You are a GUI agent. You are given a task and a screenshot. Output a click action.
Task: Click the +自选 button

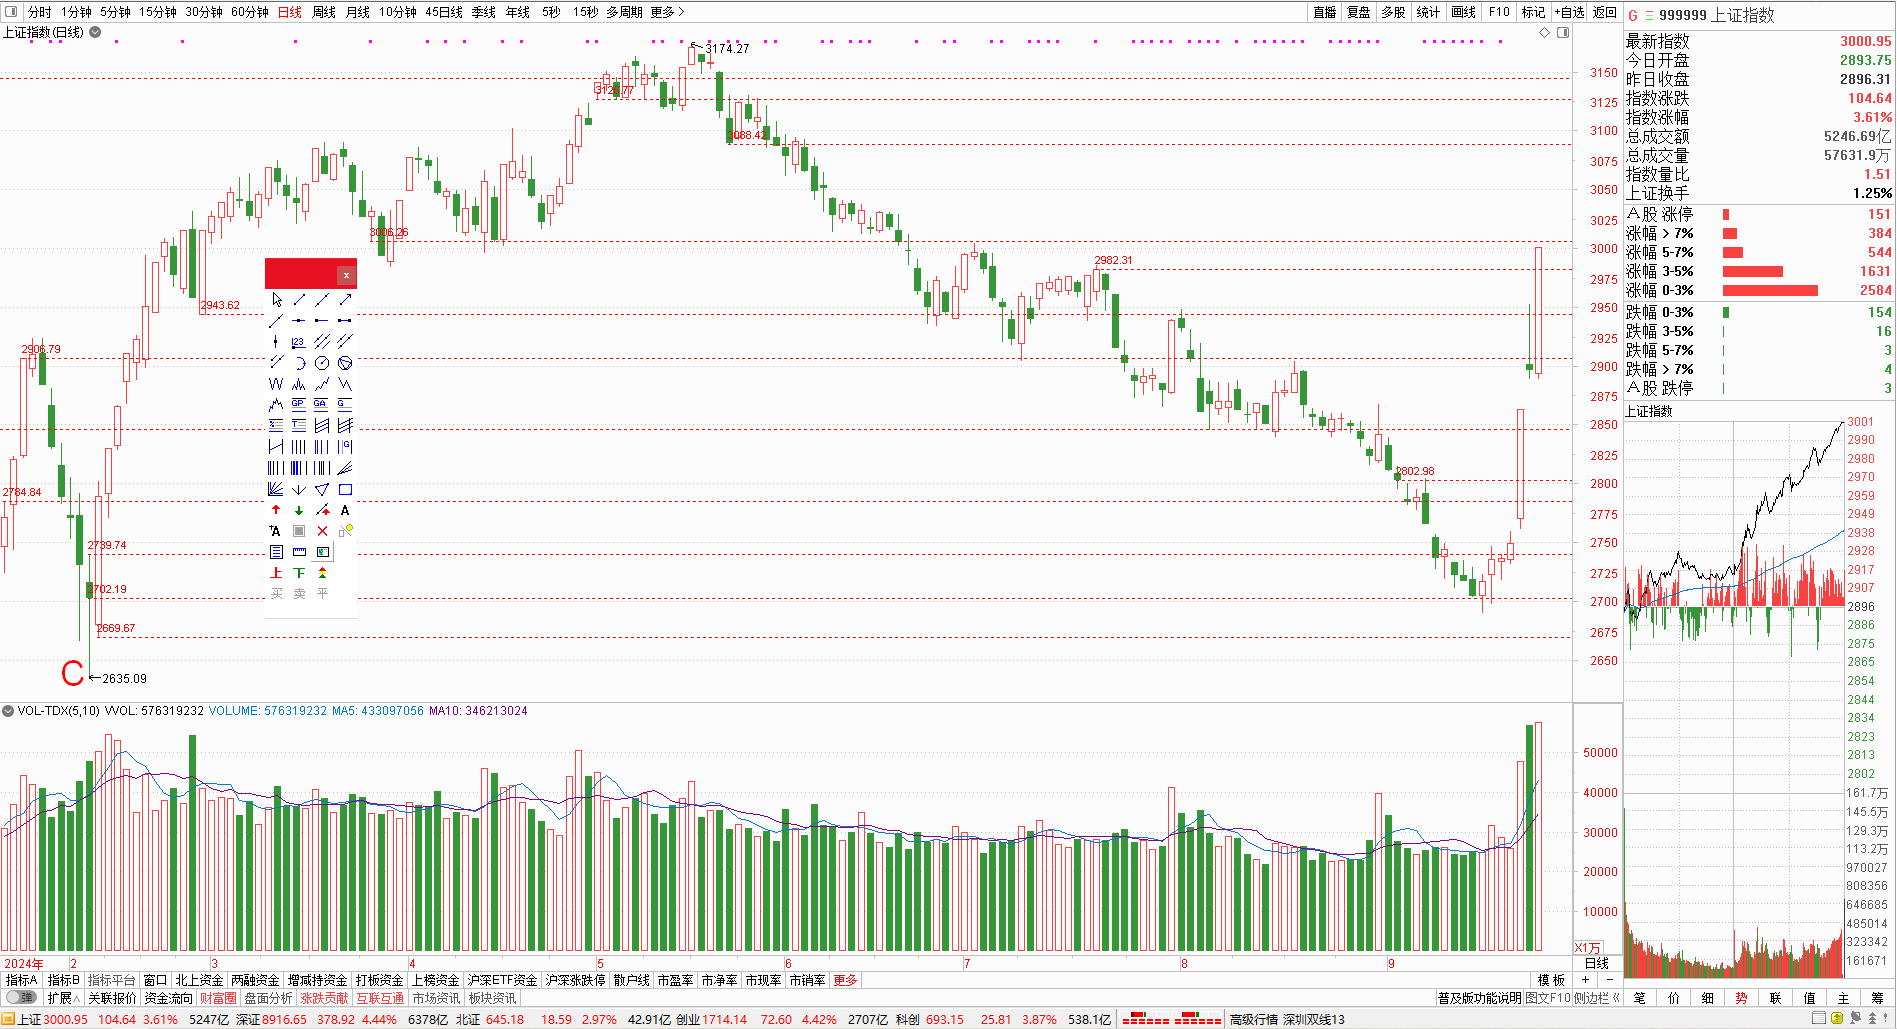(1570, 12)
